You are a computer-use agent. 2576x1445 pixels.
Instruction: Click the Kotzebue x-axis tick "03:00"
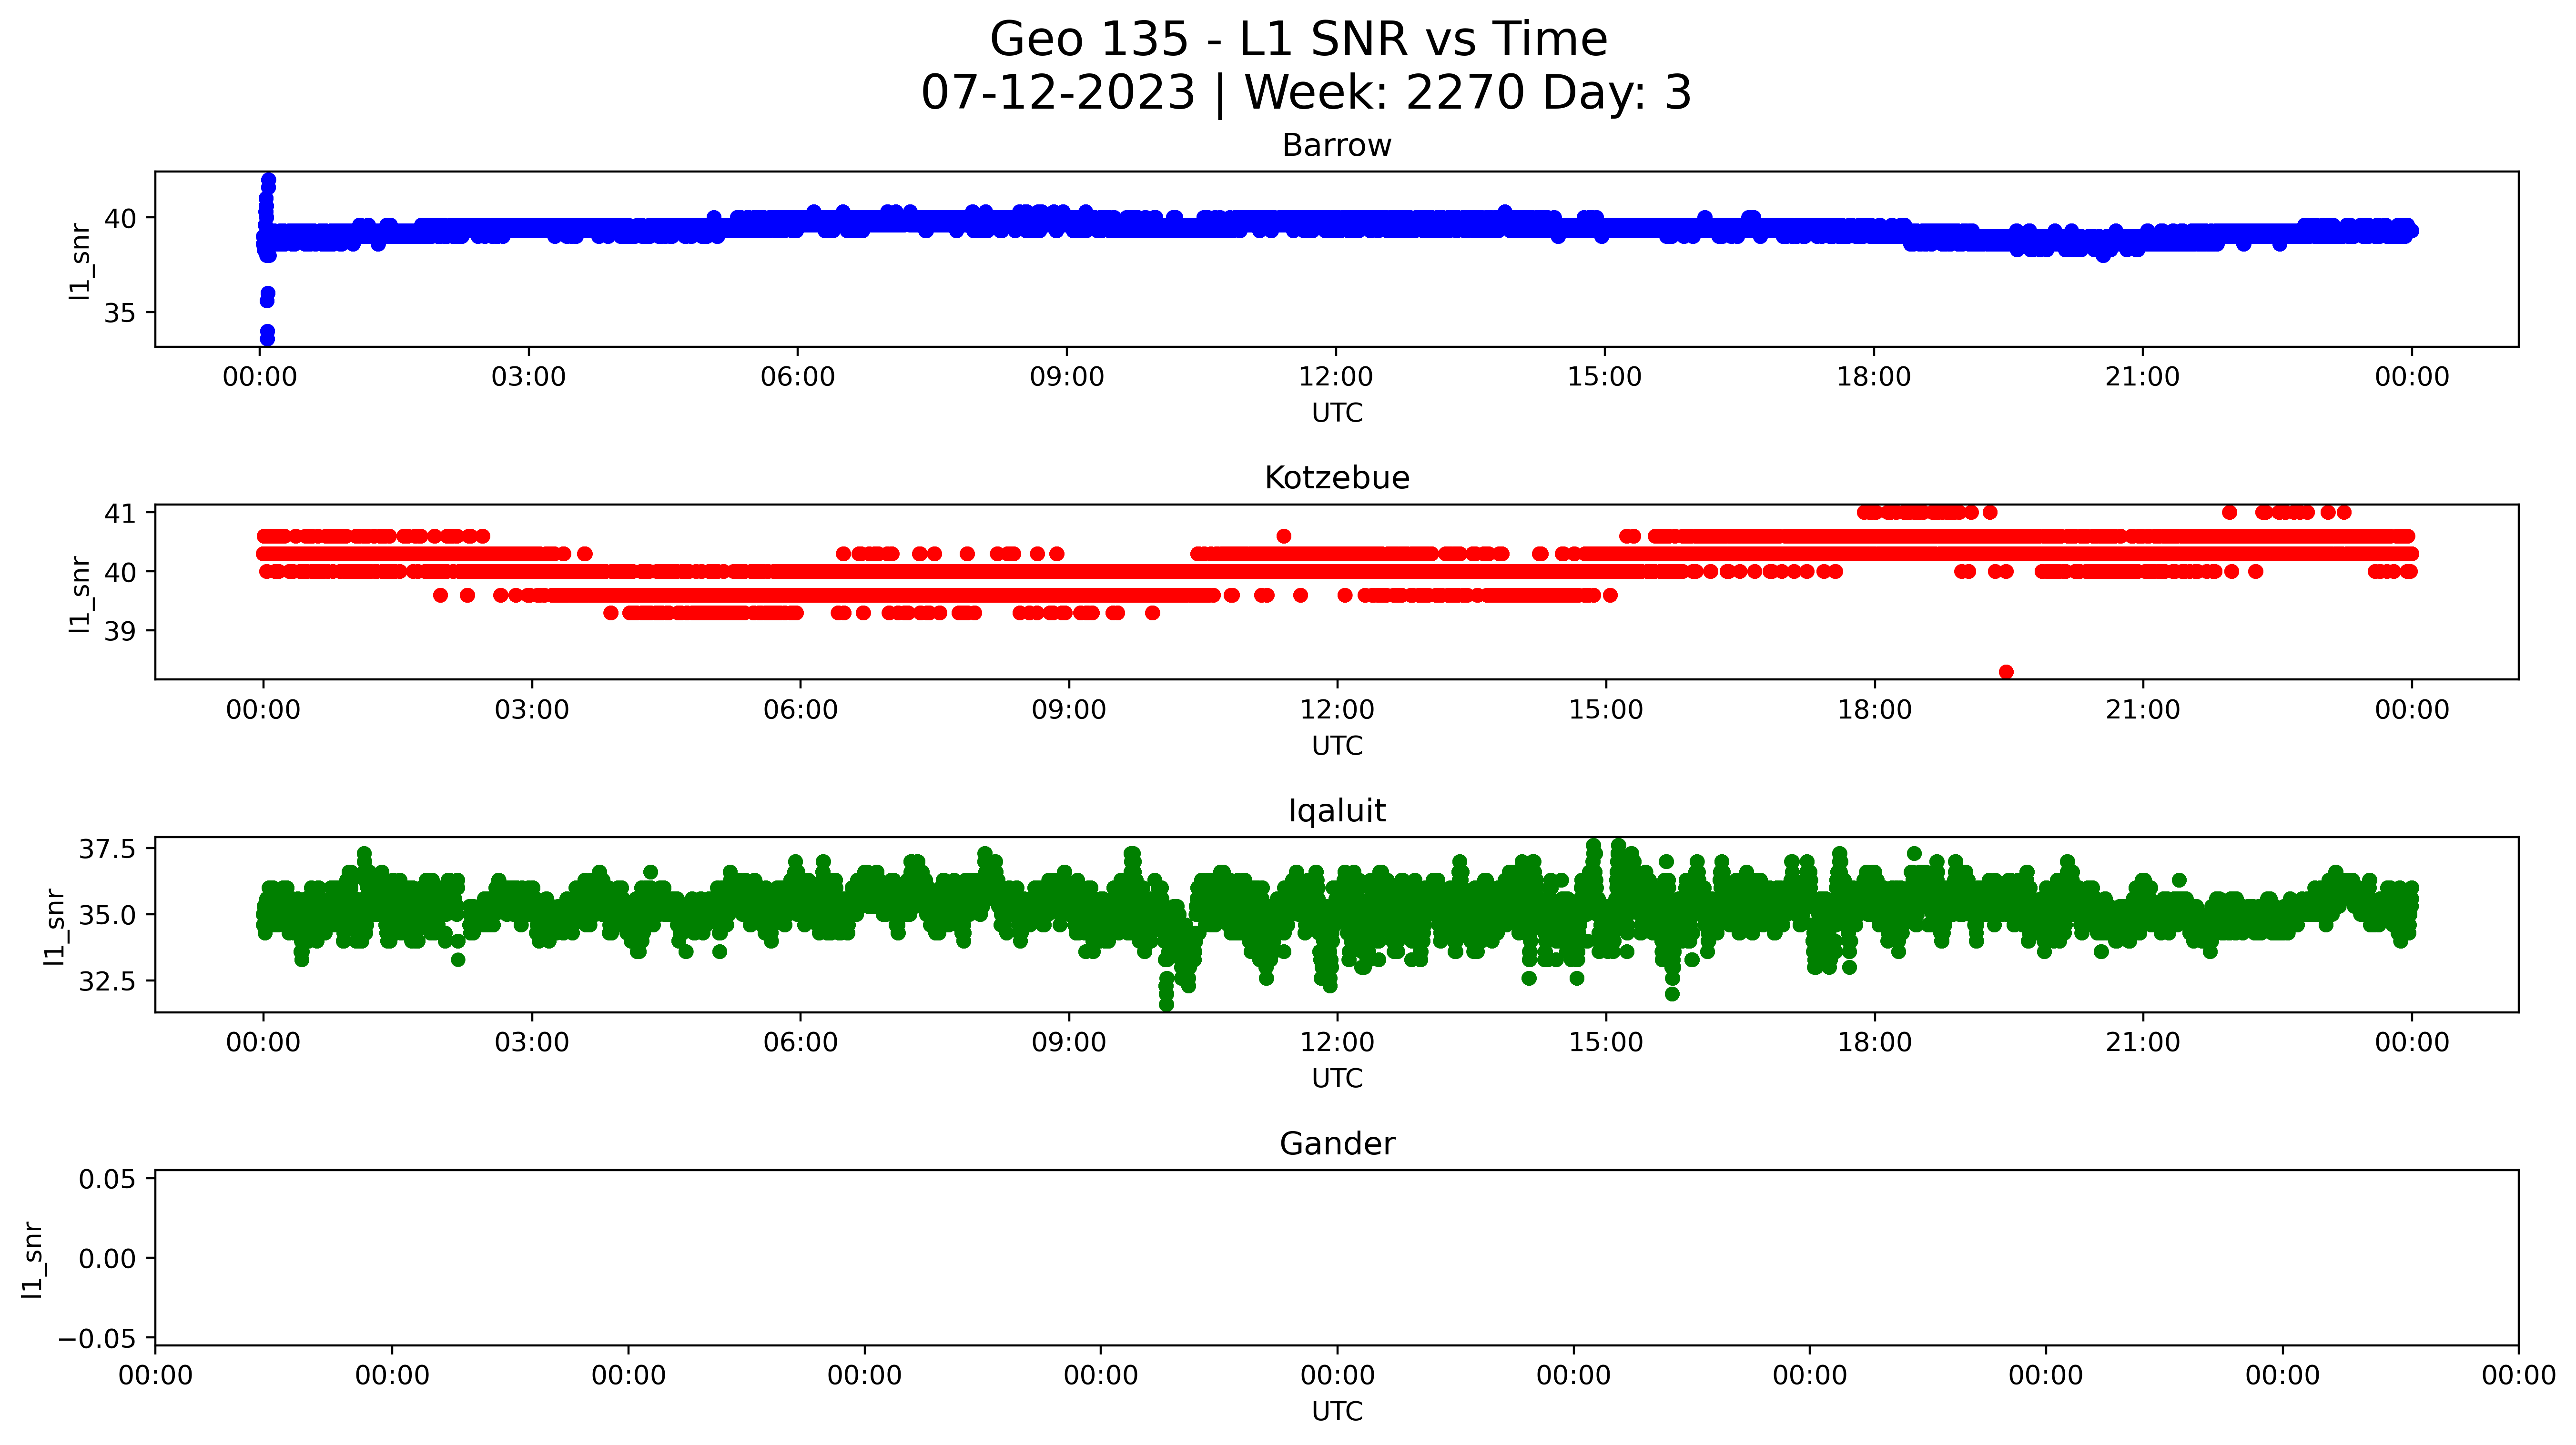coord(532,710)
